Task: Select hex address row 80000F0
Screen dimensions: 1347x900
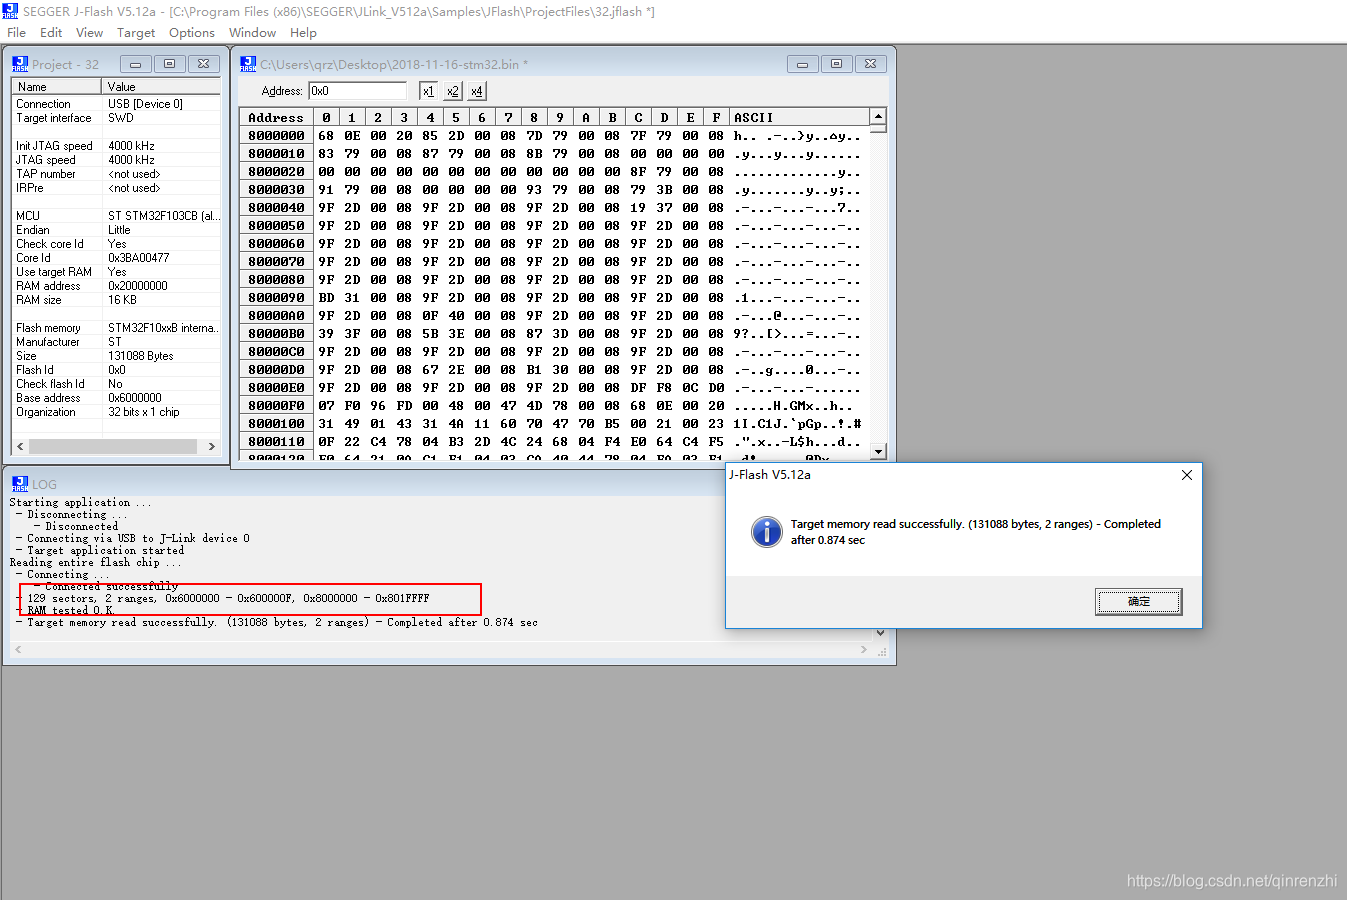Action: tap(276, 406)
